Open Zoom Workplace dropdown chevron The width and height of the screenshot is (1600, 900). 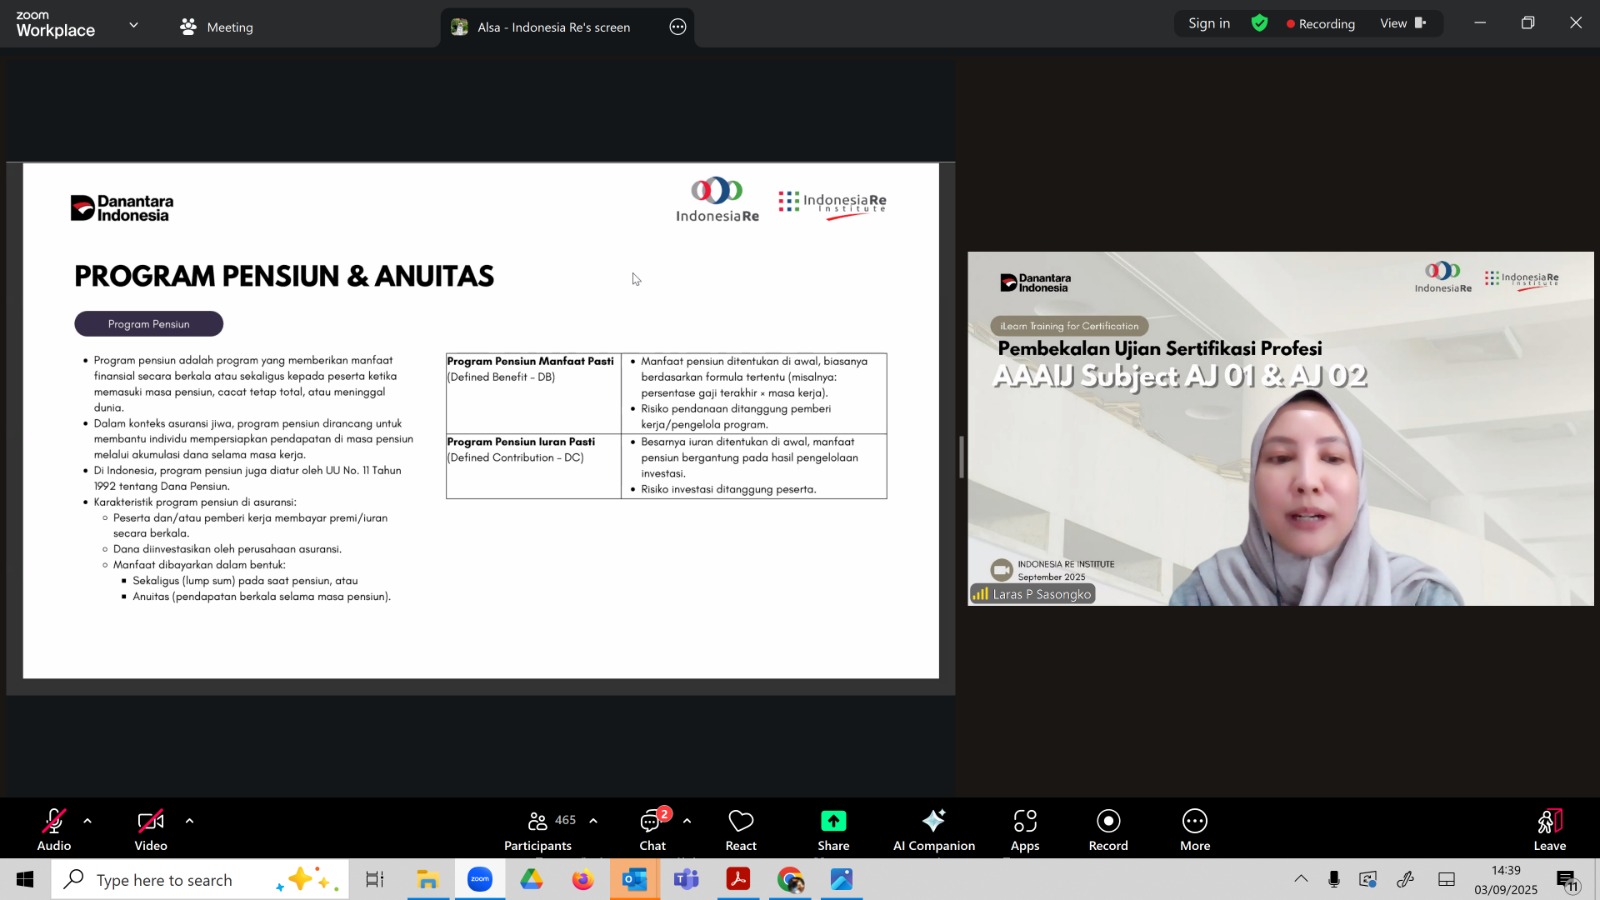134,25
